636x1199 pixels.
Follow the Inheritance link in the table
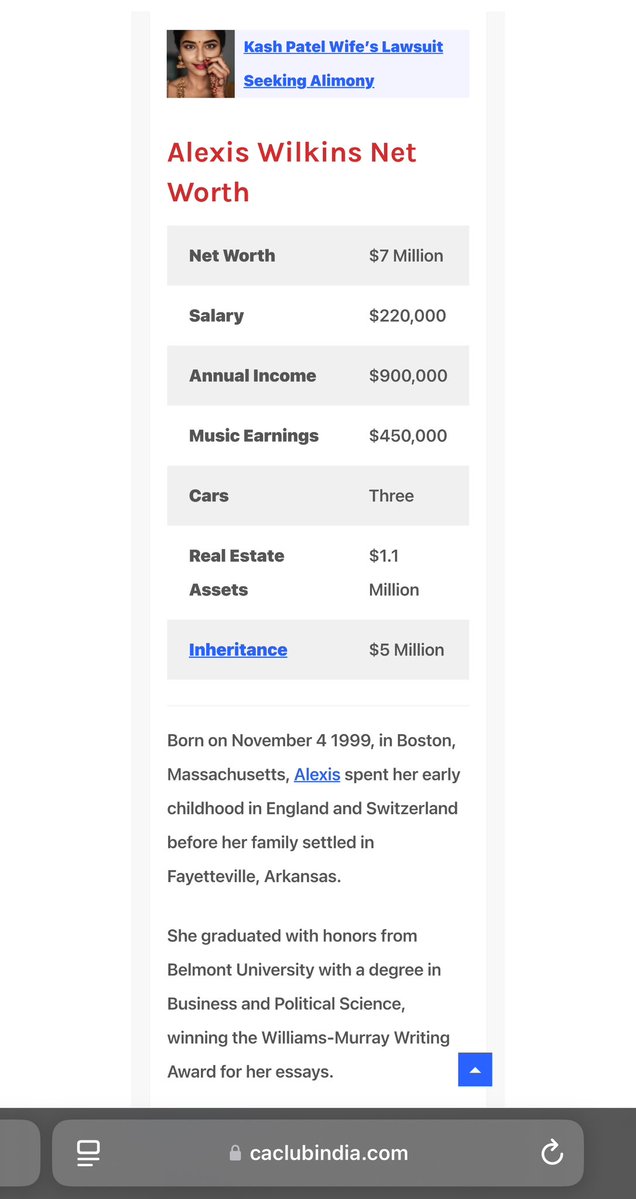[238, 650]
